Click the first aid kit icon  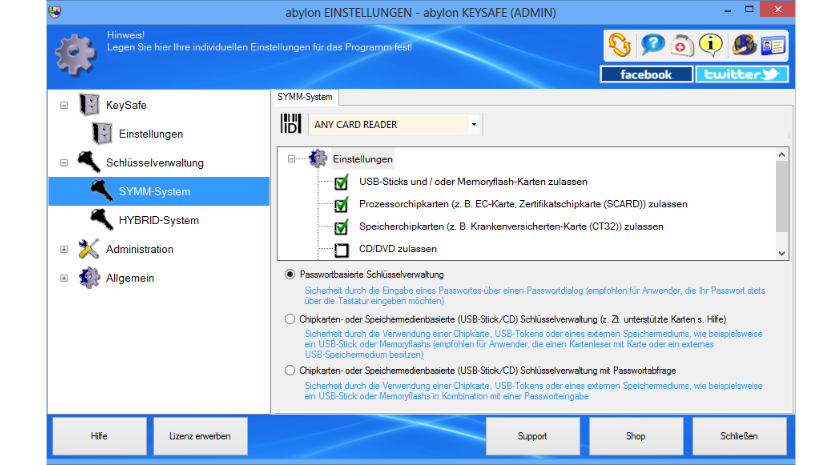(x=682, y=45)
